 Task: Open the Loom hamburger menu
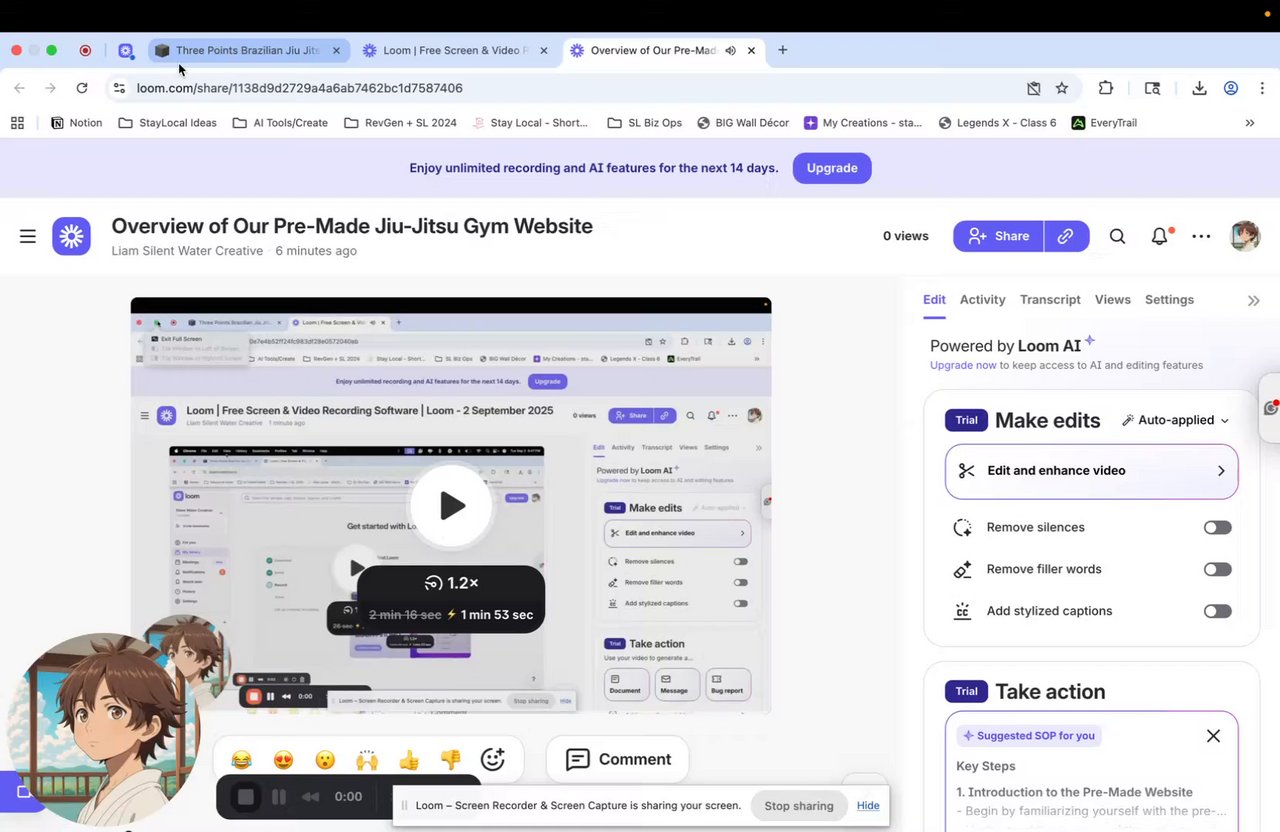28,236
